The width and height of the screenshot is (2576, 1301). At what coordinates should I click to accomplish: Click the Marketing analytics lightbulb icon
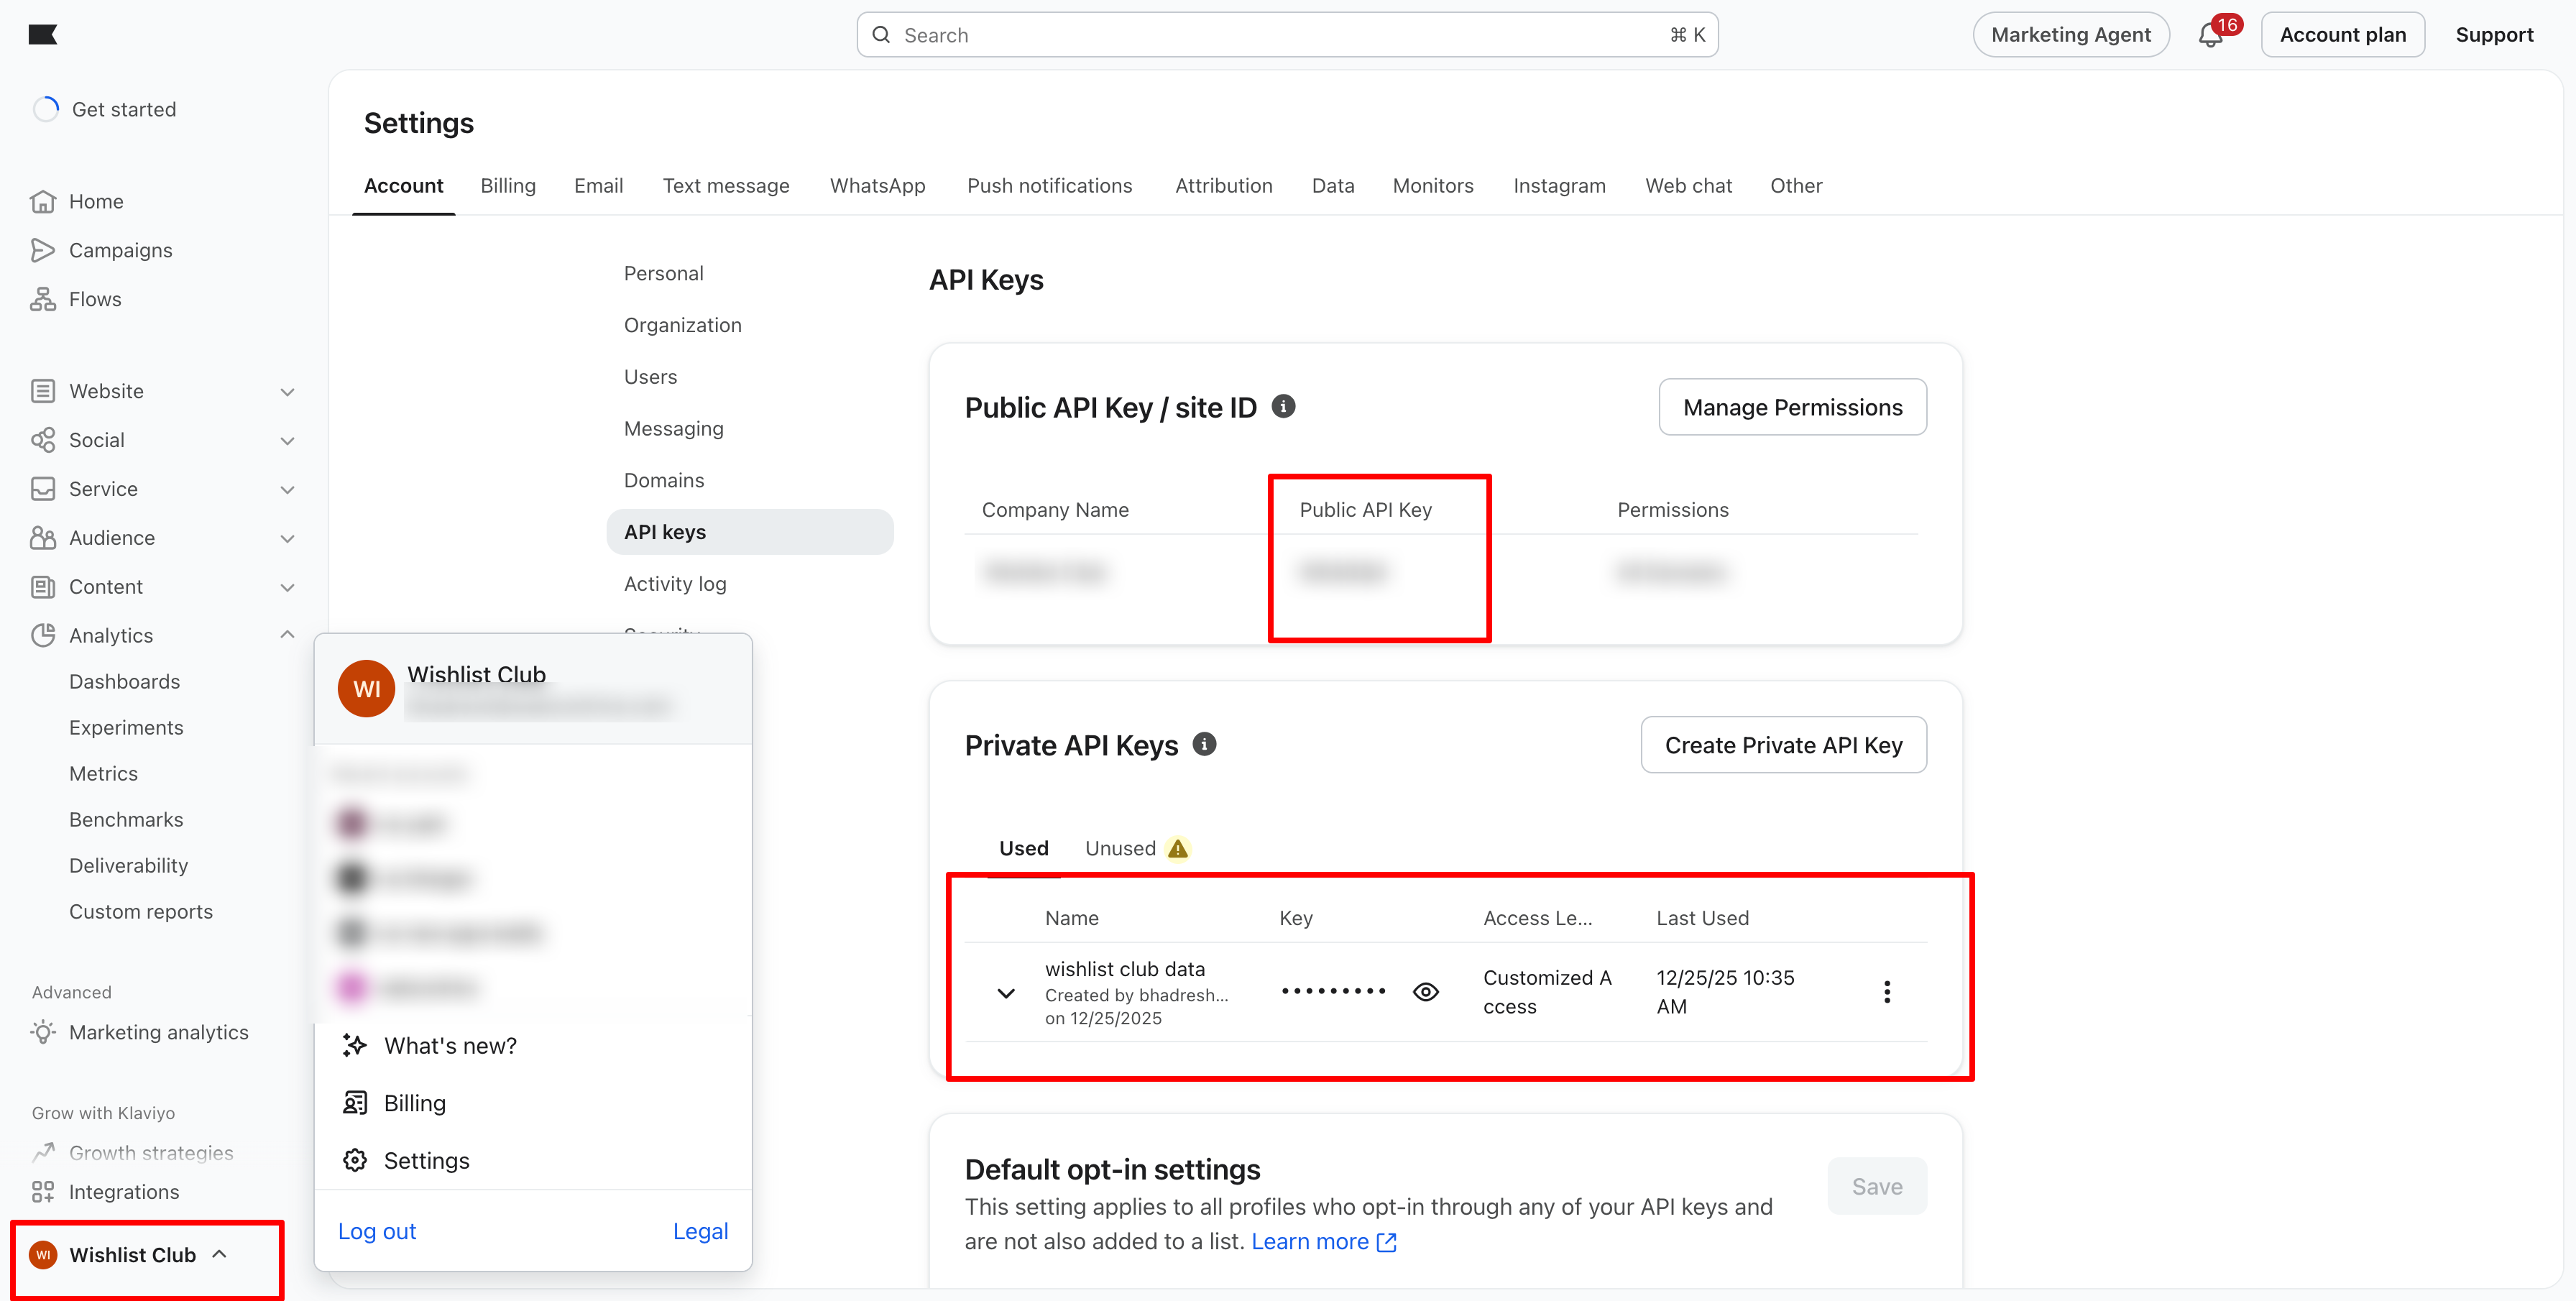pos(43,1032)
